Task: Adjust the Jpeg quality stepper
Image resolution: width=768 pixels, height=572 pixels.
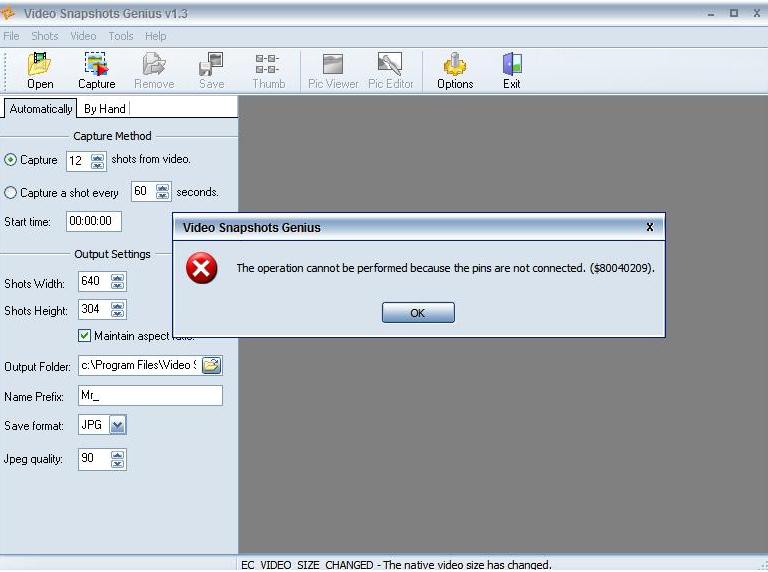Action: tap(118, 459)
